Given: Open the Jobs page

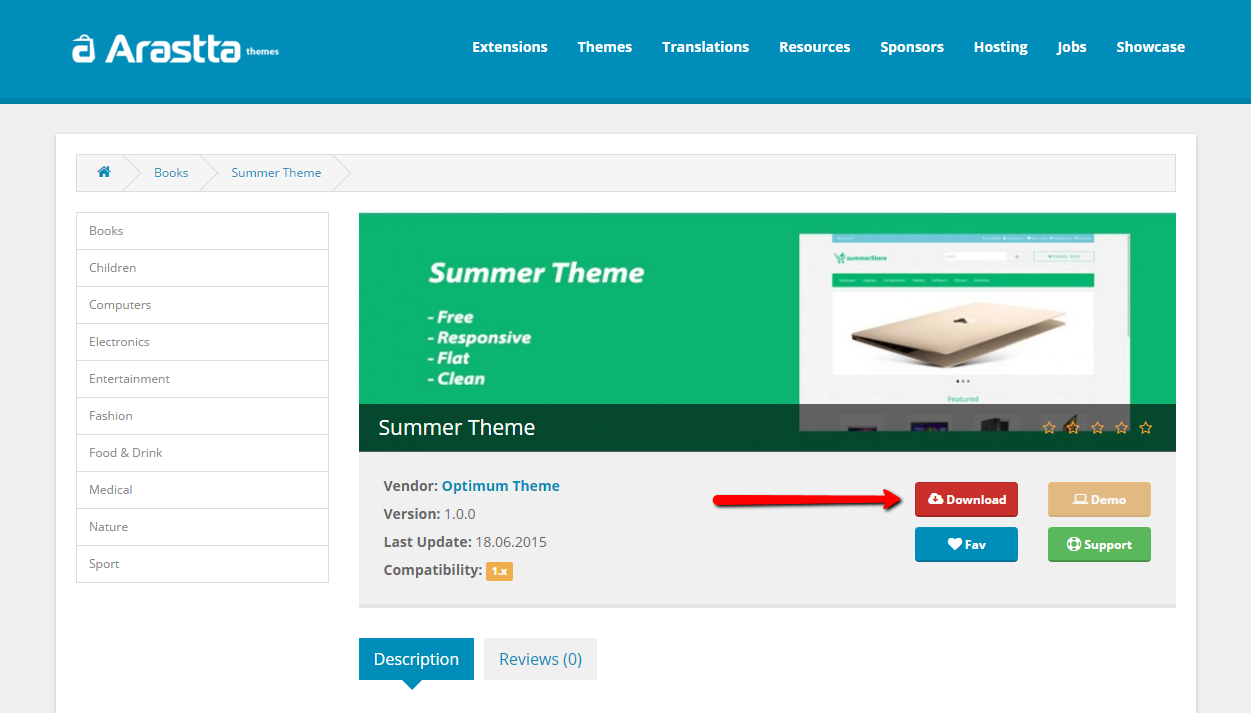Looking at the screenshot, I should (1072, 47).
